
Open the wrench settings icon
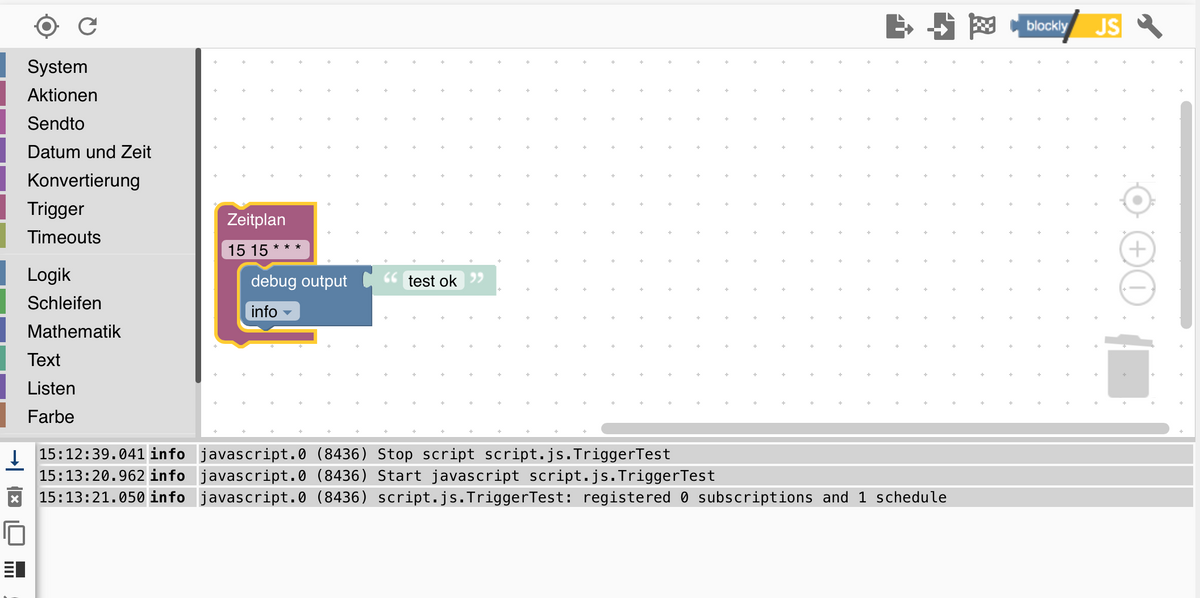(1149, 26)
